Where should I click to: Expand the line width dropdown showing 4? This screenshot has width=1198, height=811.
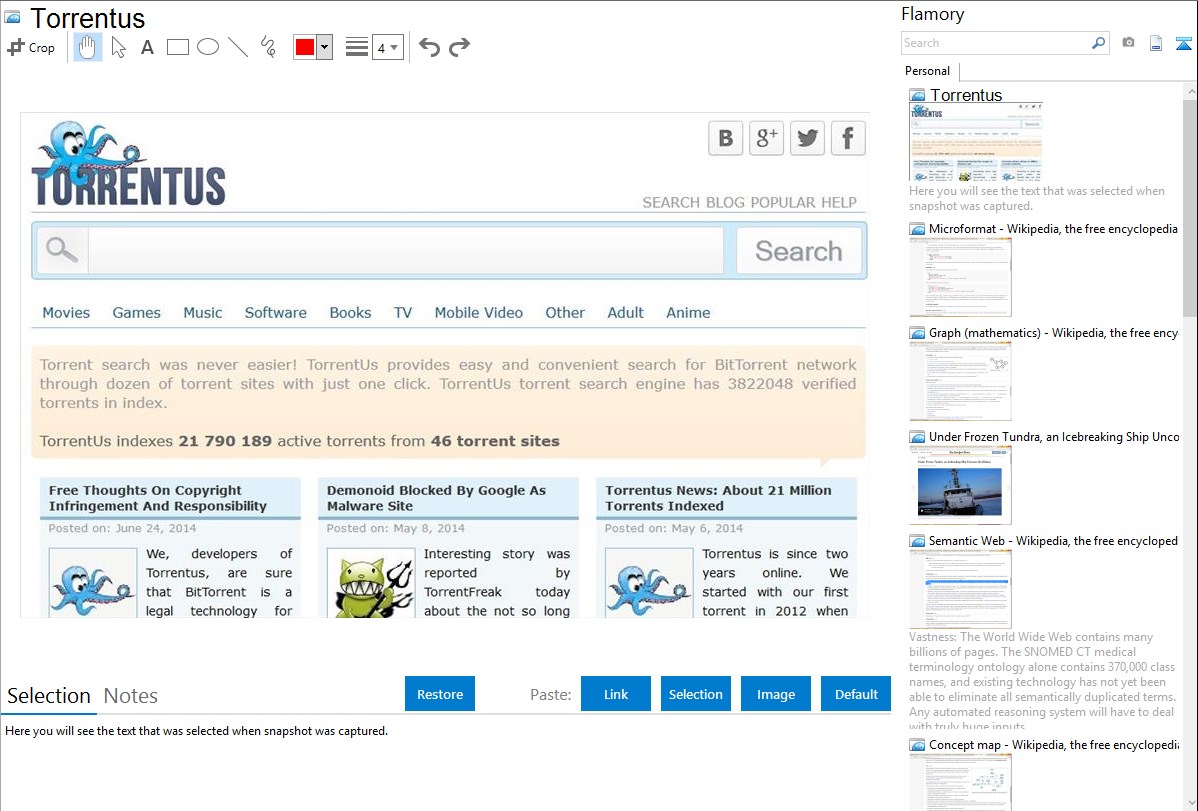(x=387, y=47)
